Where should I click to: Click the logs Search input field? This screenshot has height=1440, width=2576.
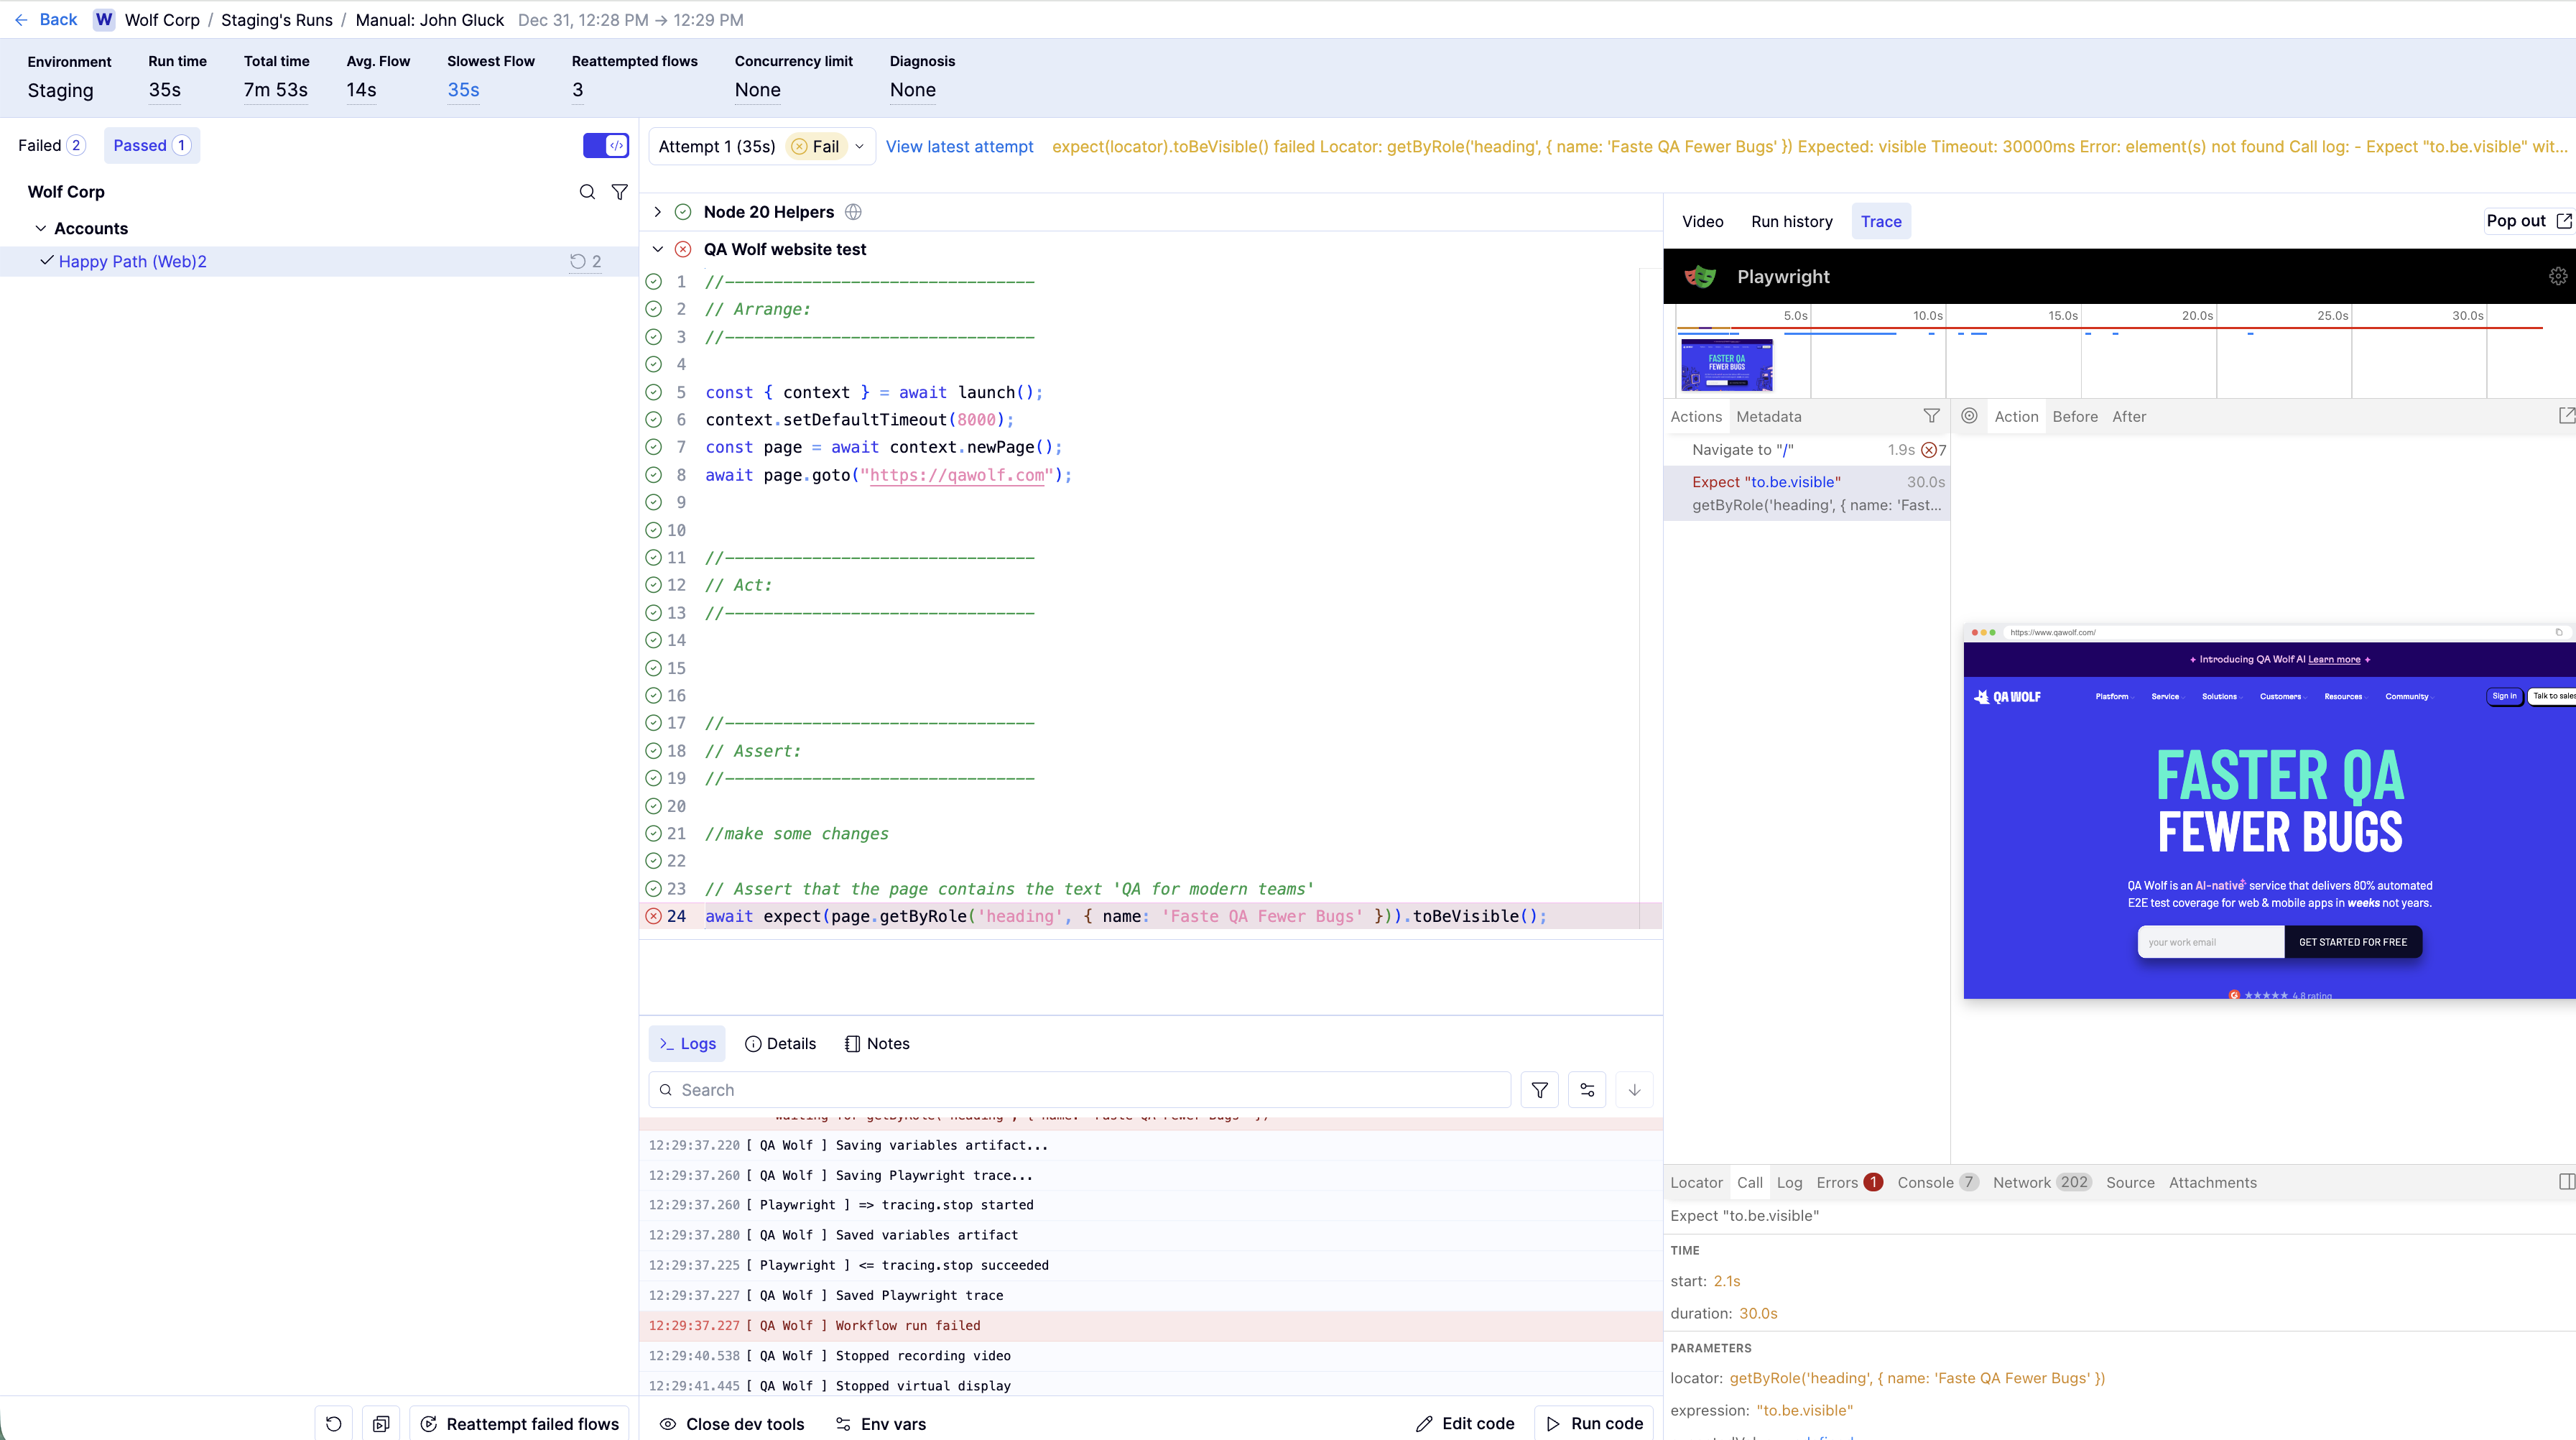pos(1080,1090)
